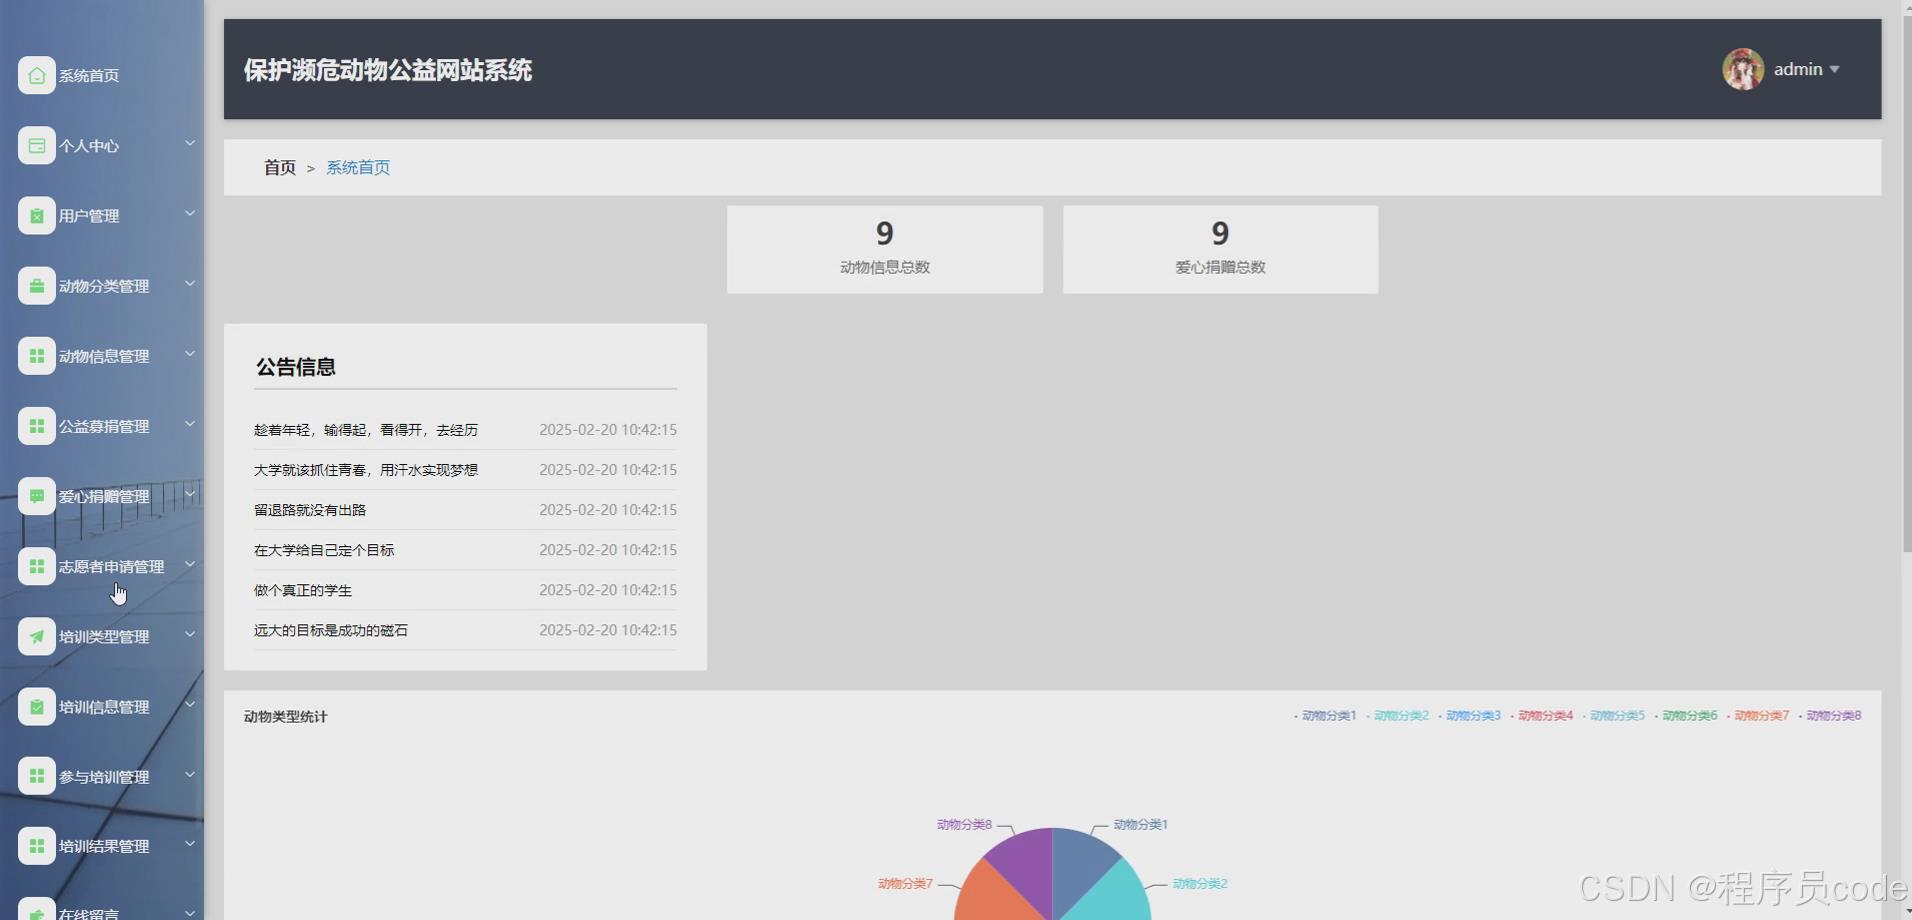Expand 个人中心 using its chevron
Screen dimensions: 1912x920
point(190,143)
